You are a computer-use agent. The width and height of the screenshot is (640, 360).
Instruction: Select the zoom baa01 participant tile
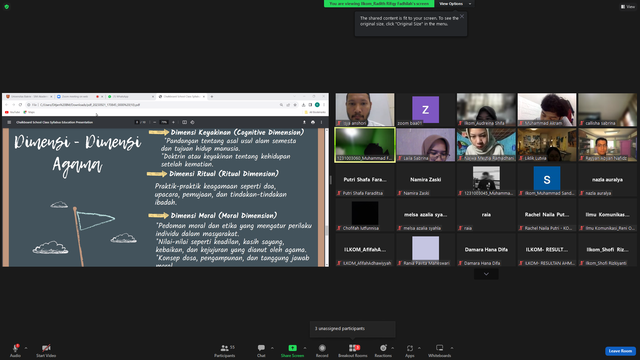click(x=425, y=109)
